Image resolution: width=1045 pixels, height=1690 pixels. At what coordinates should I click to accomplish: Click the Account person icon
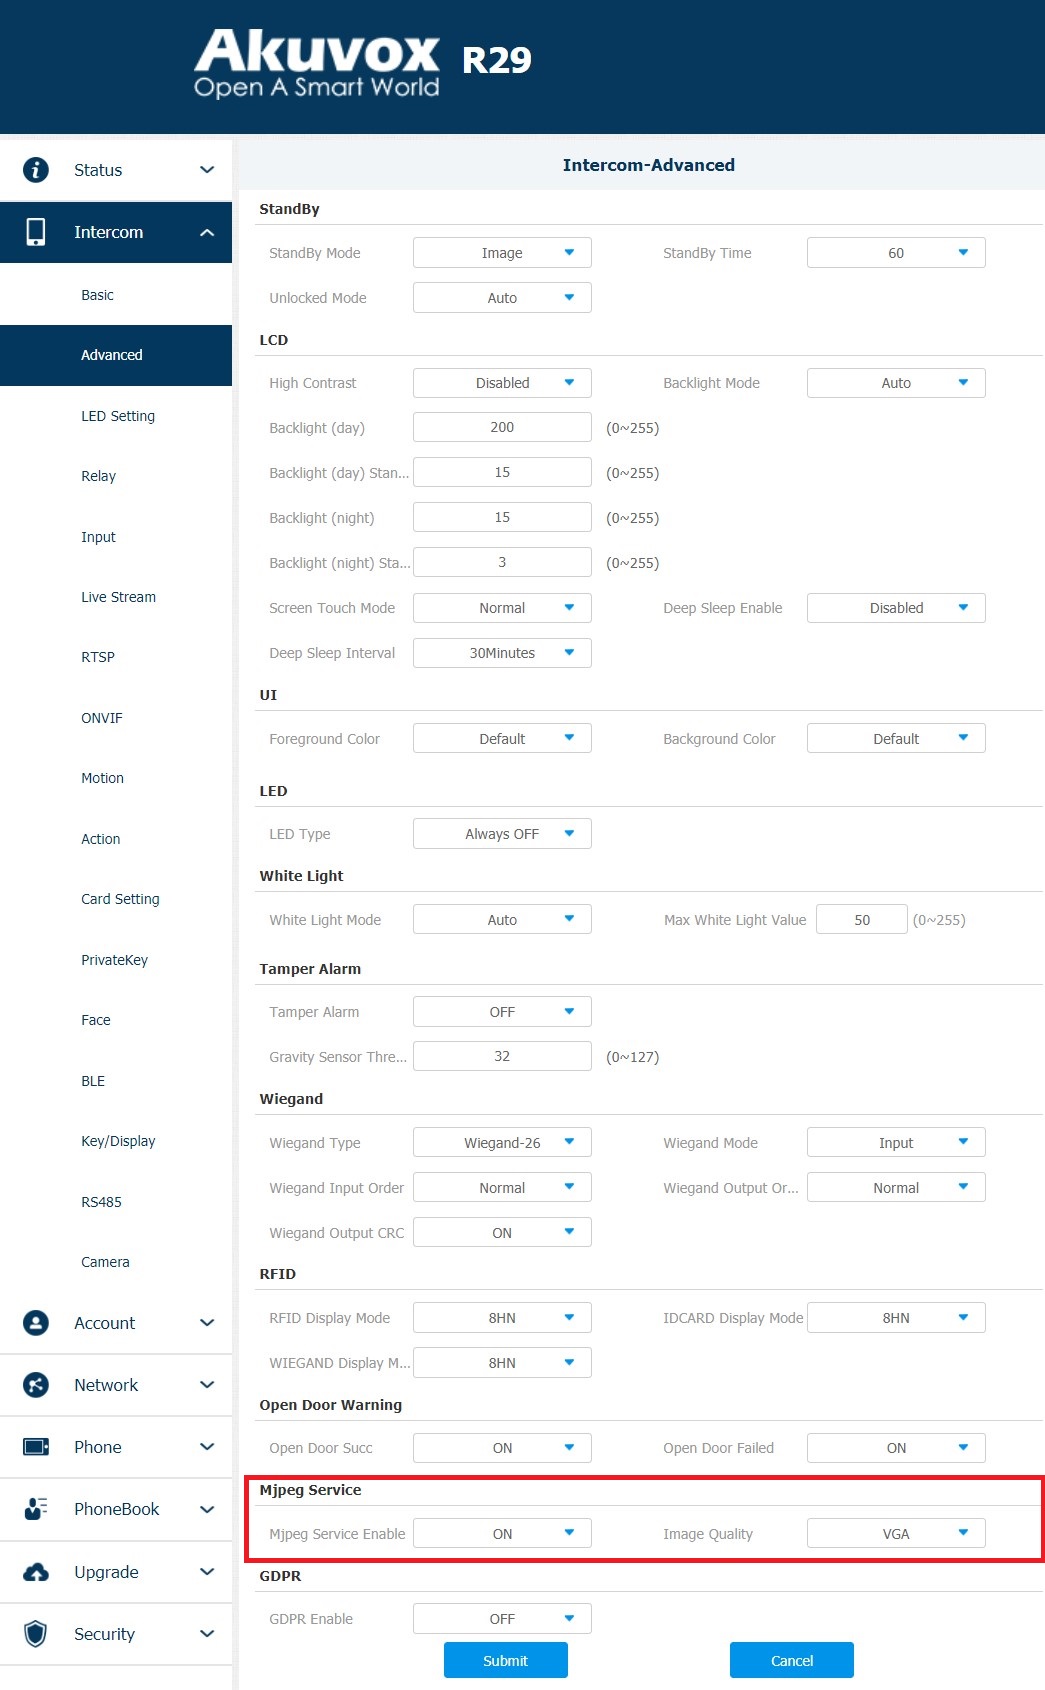(36, 1323)
